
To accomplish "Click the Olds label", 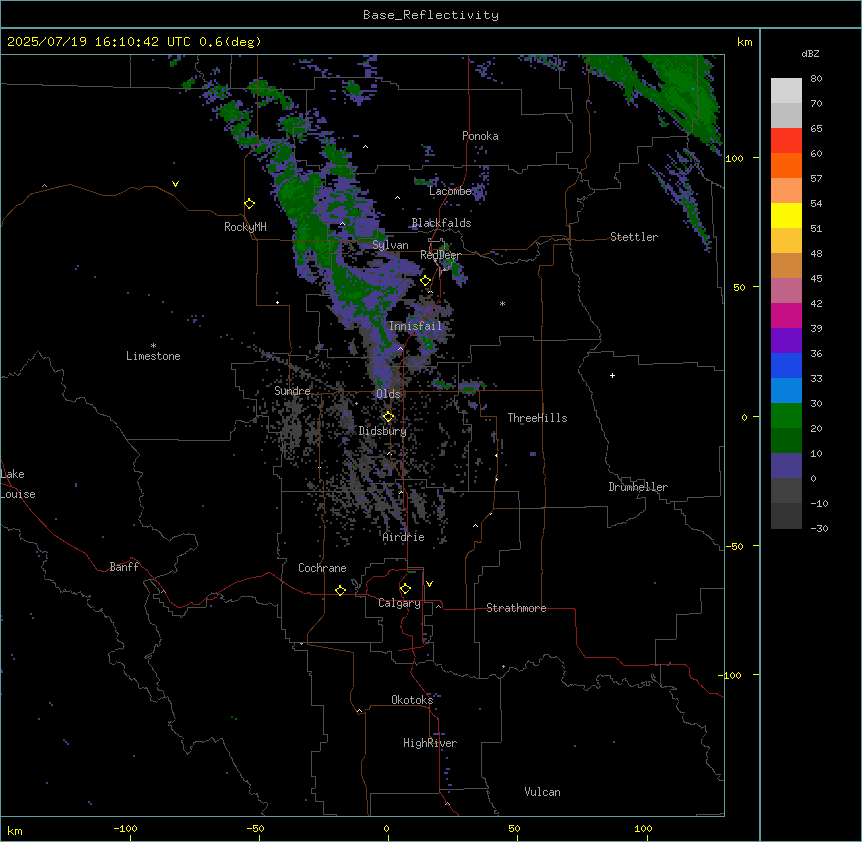I will (388, 394).
